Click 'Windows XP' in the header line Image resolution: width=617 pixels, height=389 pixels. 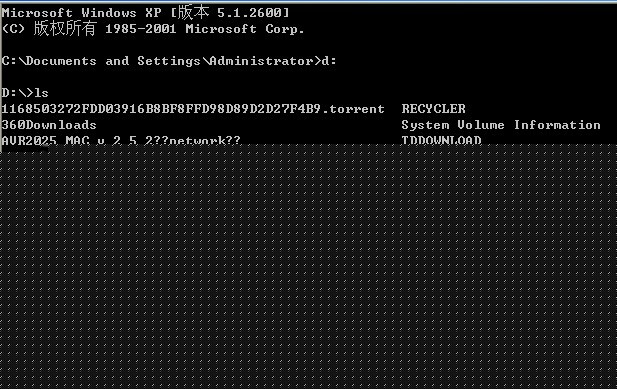(121, 13)
